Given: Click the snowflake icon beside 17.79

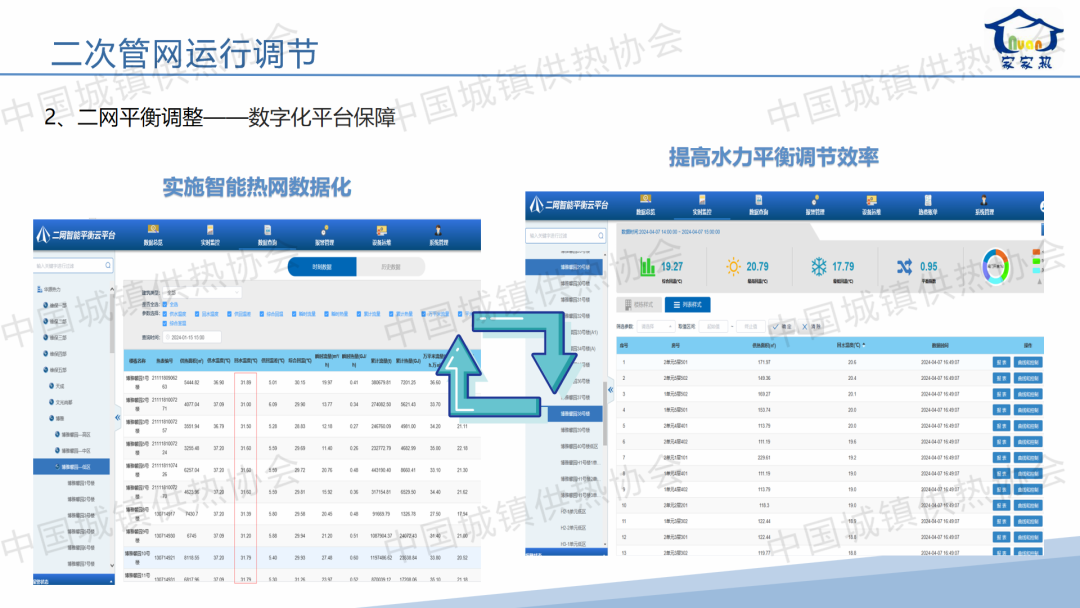Looking at the screenshot, I should pos(818,267).
